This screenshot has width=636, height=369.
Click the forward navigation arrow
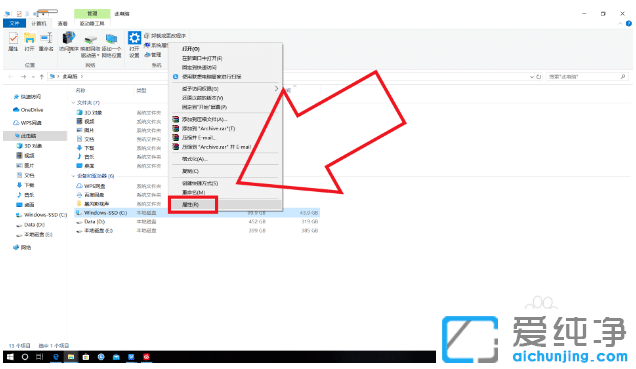[x=24, y=77]
